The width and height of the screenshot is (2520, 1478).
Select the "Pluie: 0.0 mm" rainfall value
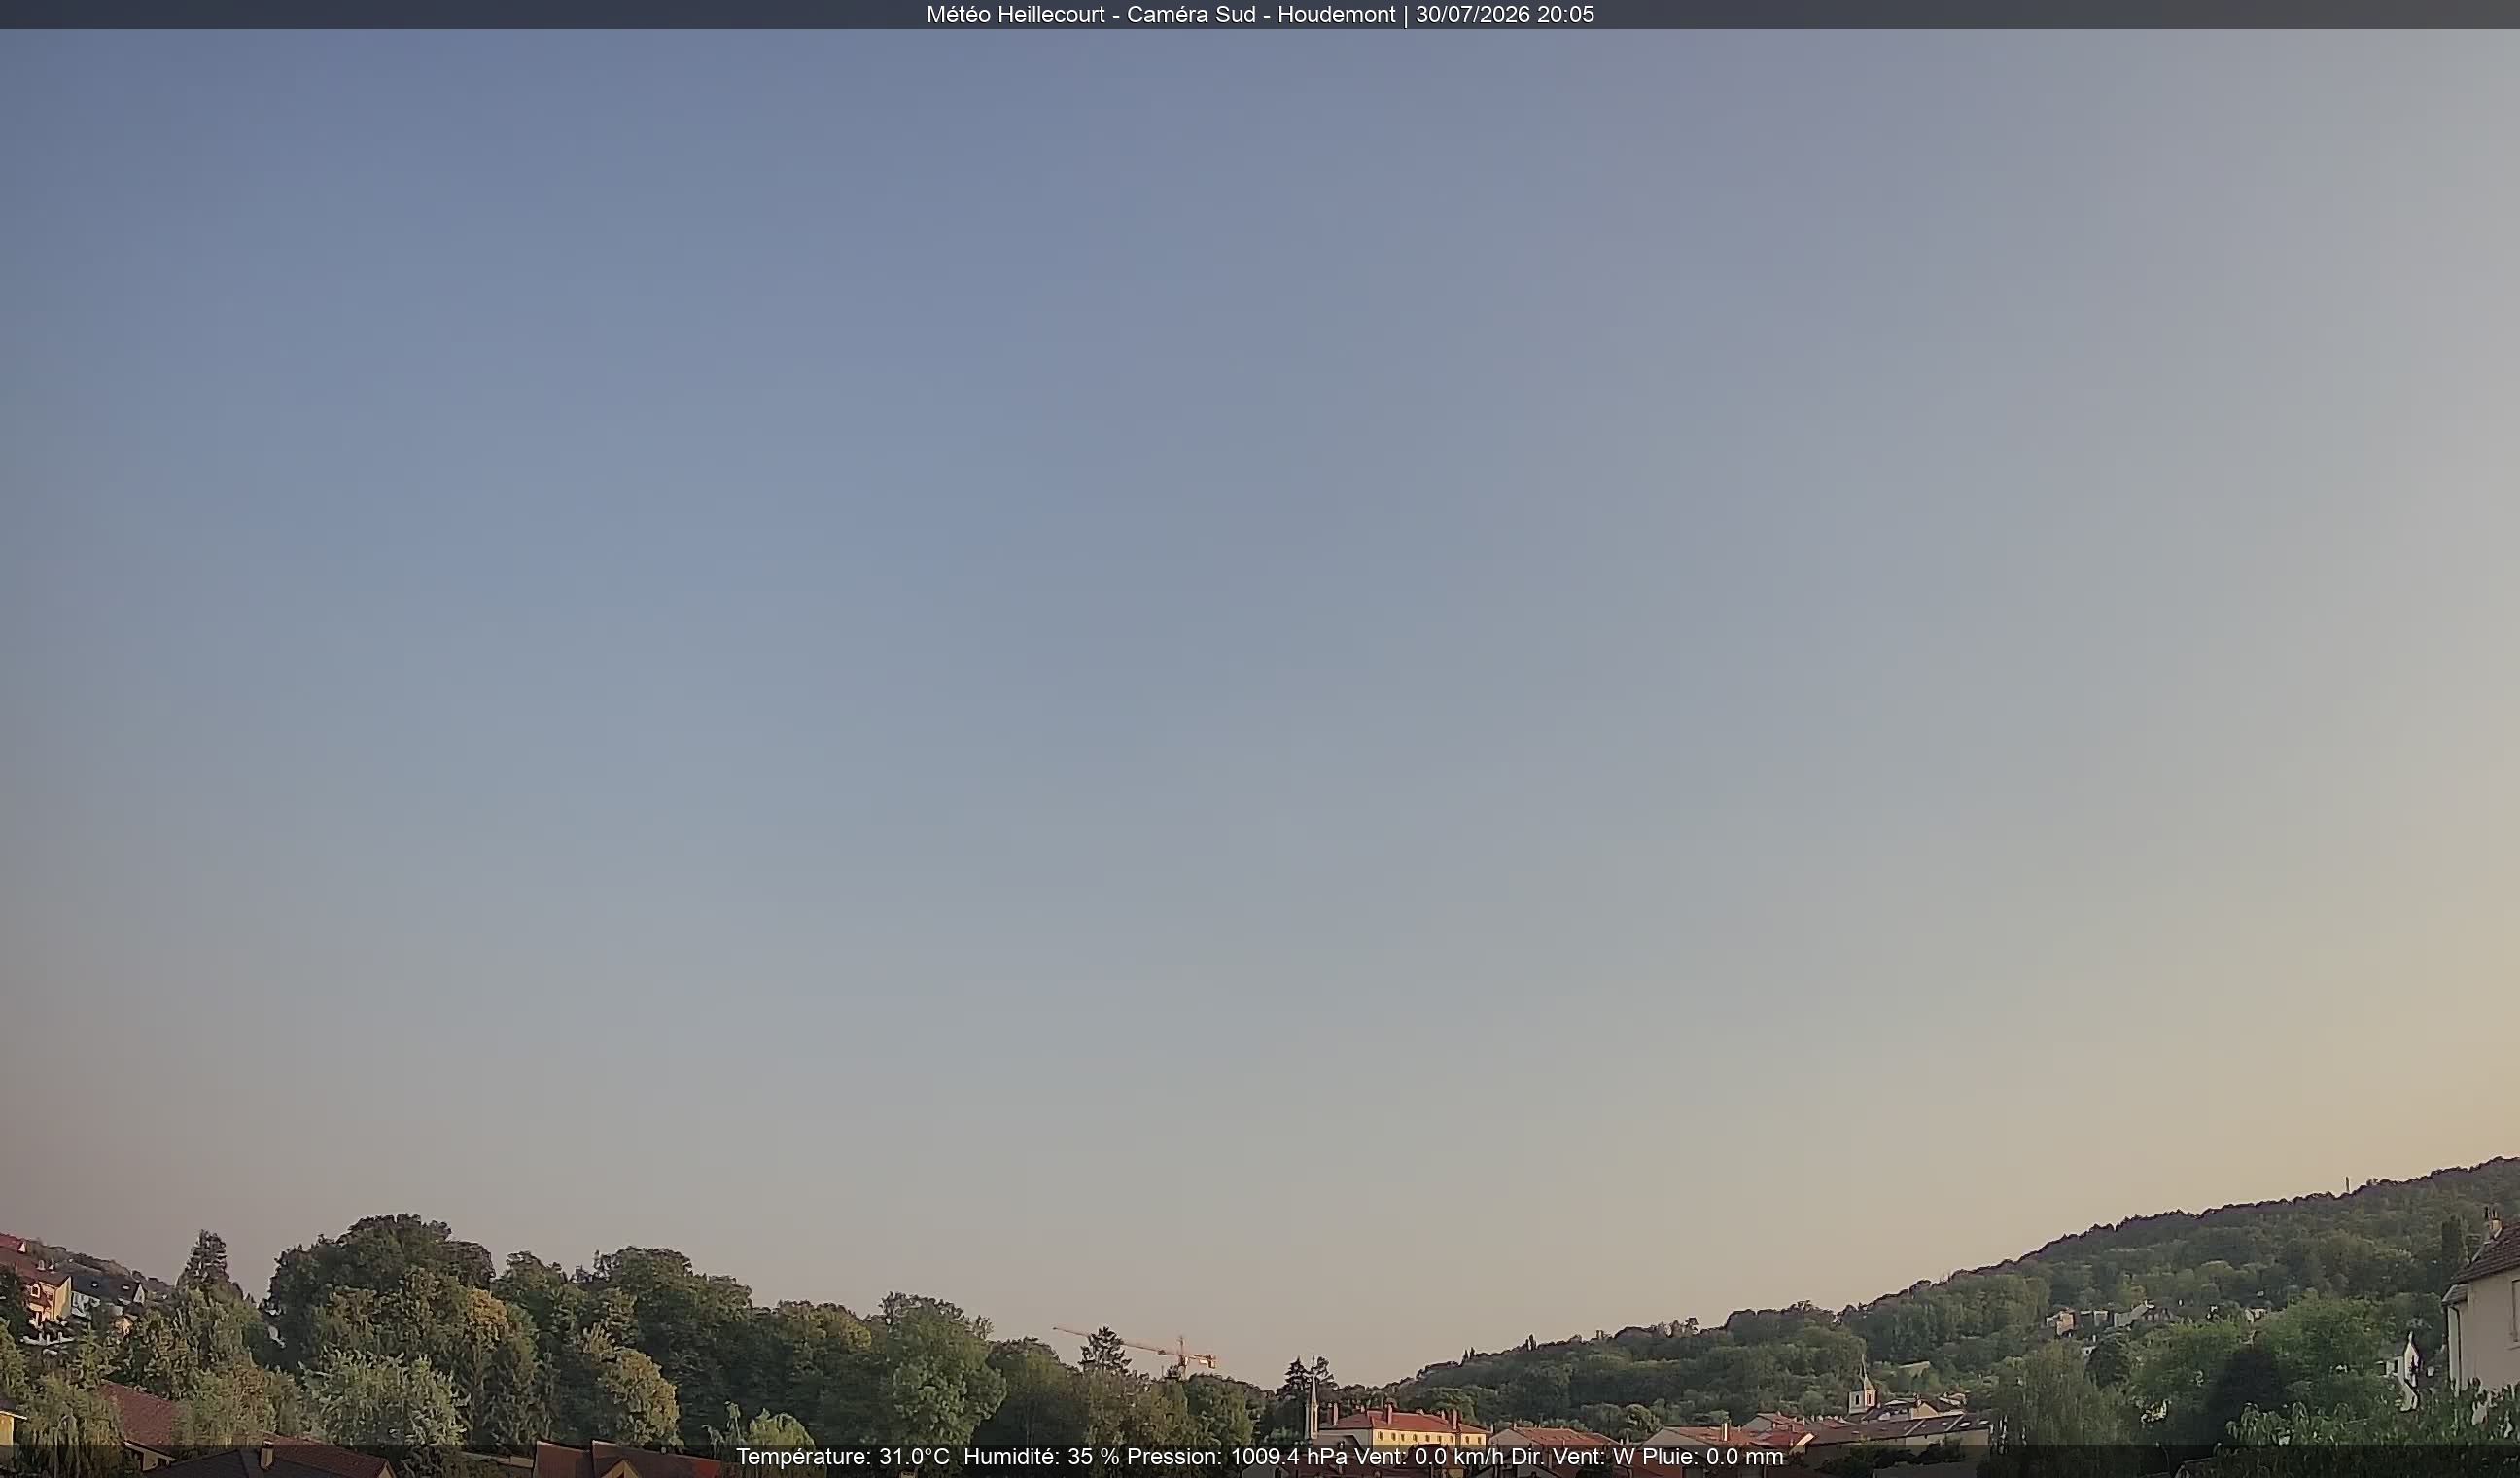[1713, 1457]
